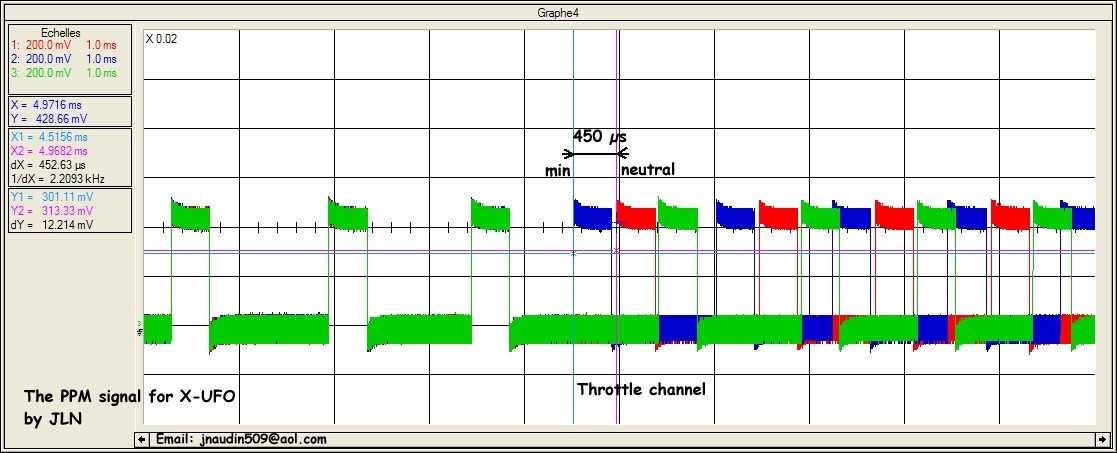Select the Graphe4 title bar
The image size is (1117, 453).
[558, 12]
